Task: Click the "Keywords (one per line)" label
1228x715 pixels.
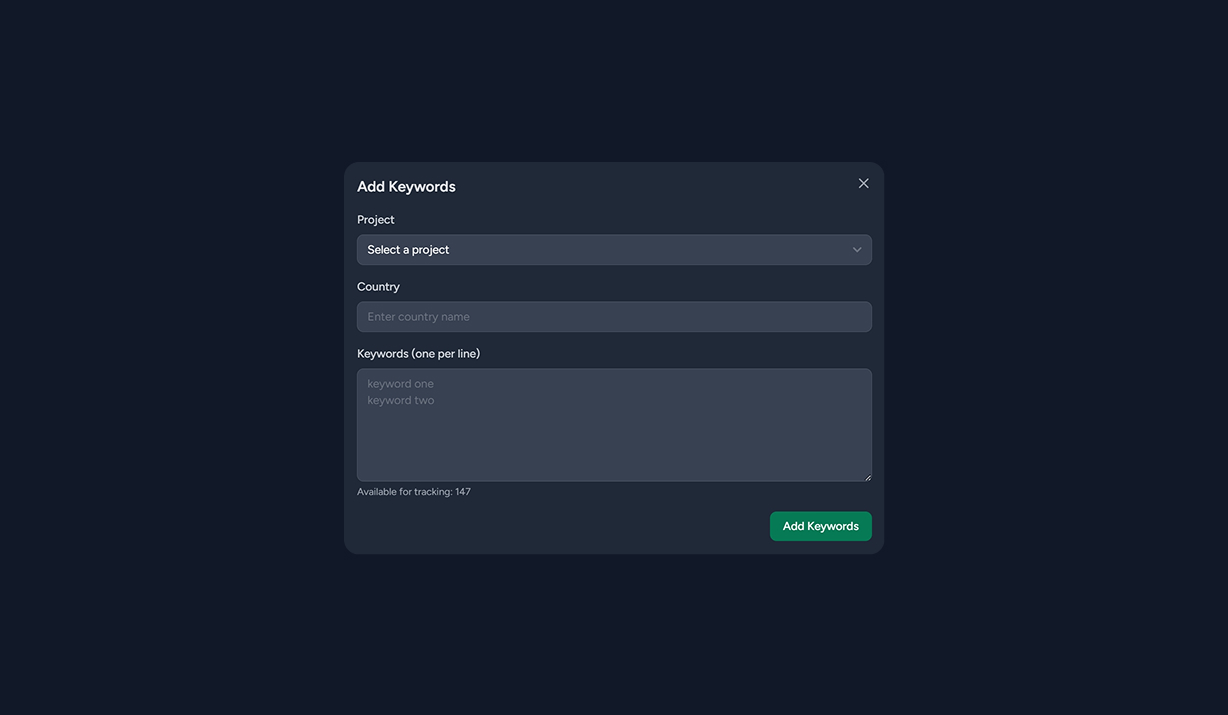Action: point(418,353)
